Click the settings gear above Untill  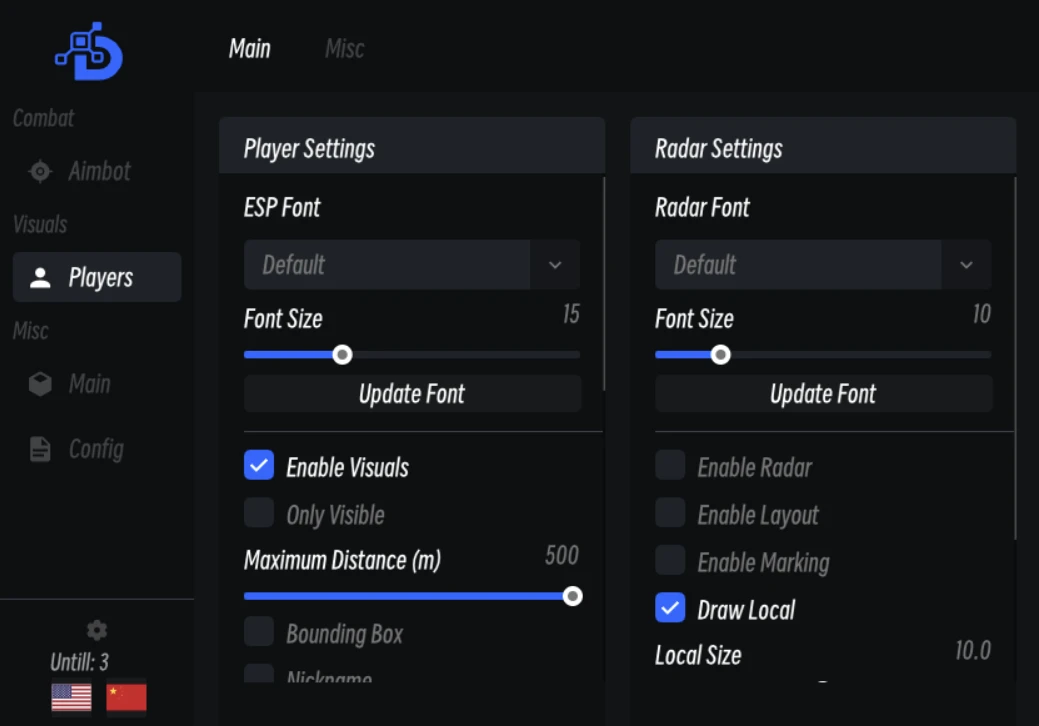pyautogui.click(x=97, y=630)
